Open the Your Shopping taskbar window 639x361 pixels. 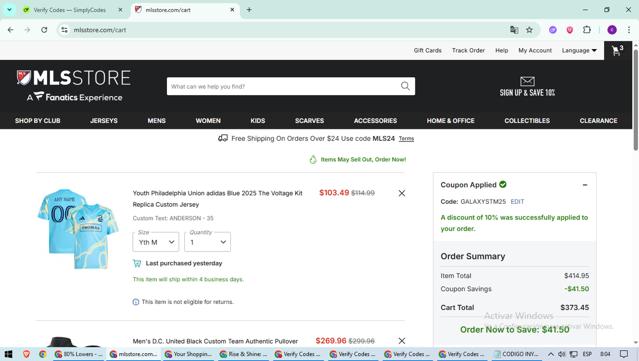pos(189,354)
